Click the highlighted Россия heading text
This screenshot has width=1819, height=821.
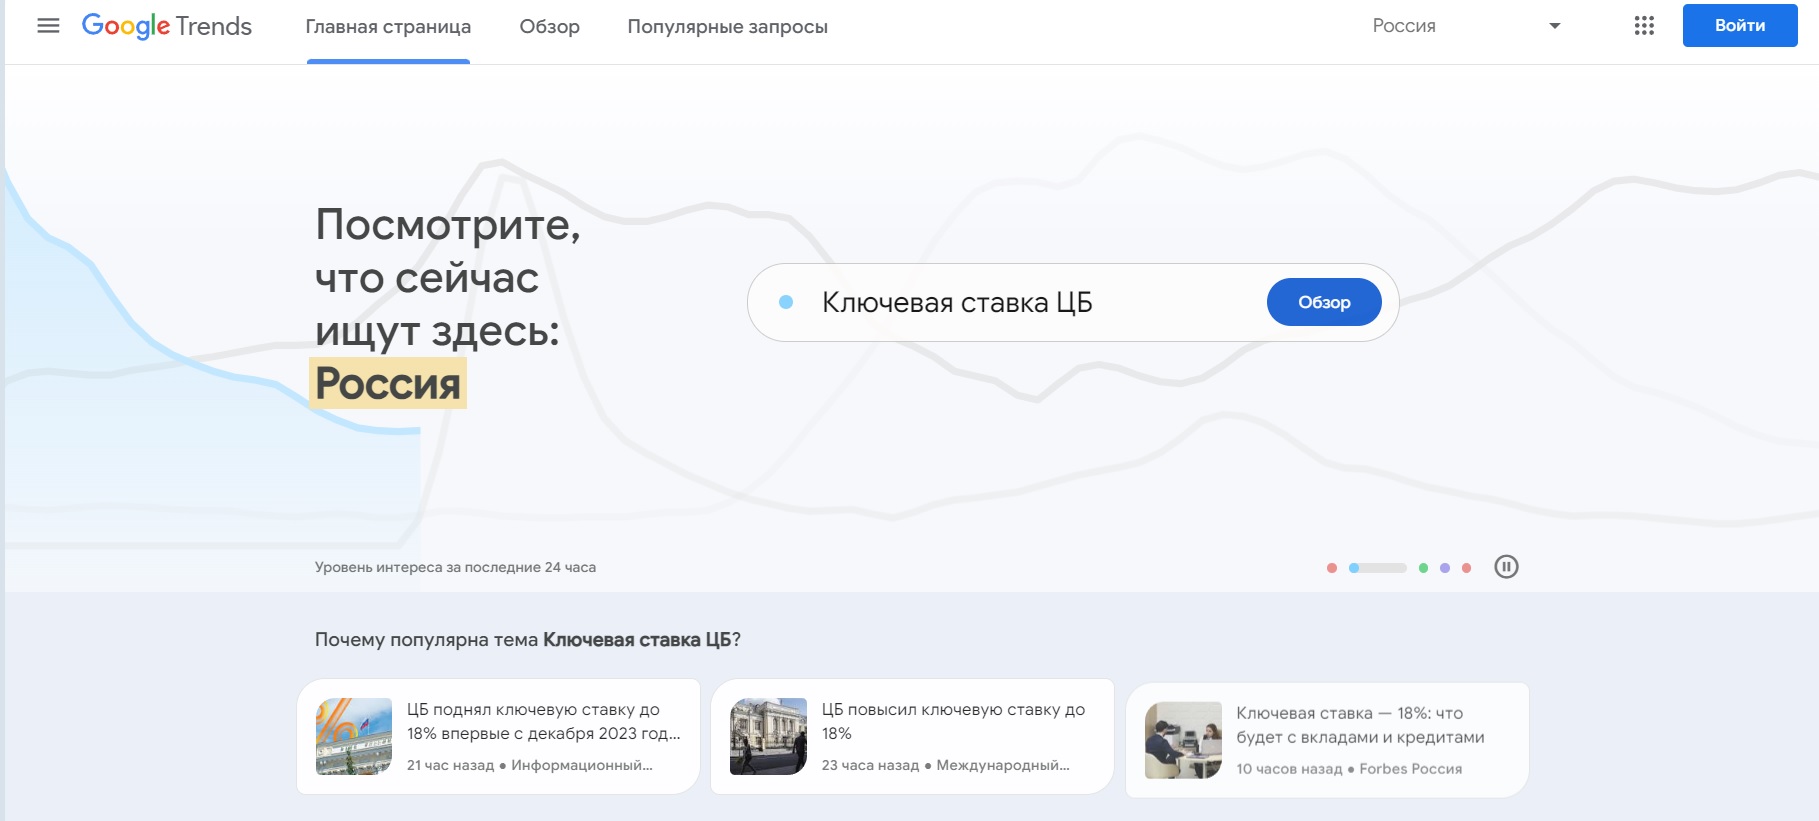coord(388,384)
